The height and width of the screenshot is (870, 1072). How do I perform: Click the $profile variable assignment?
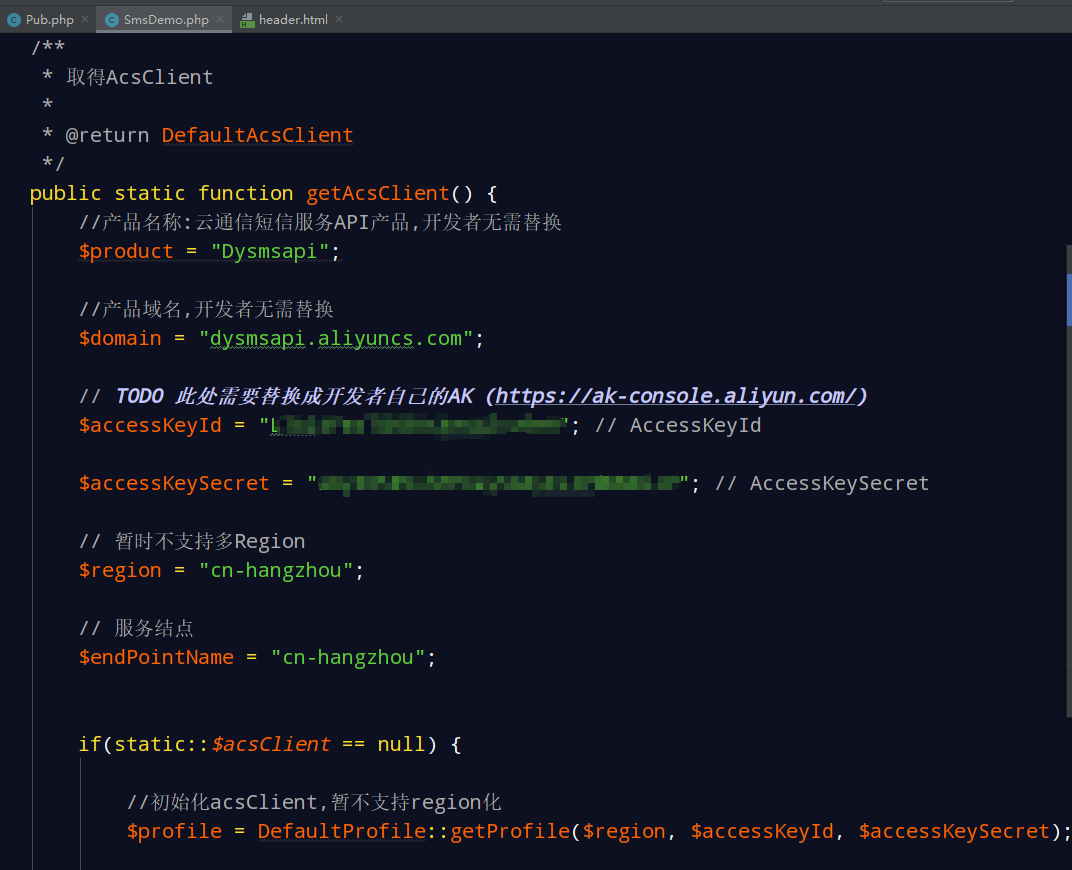(x=174, y=831)
